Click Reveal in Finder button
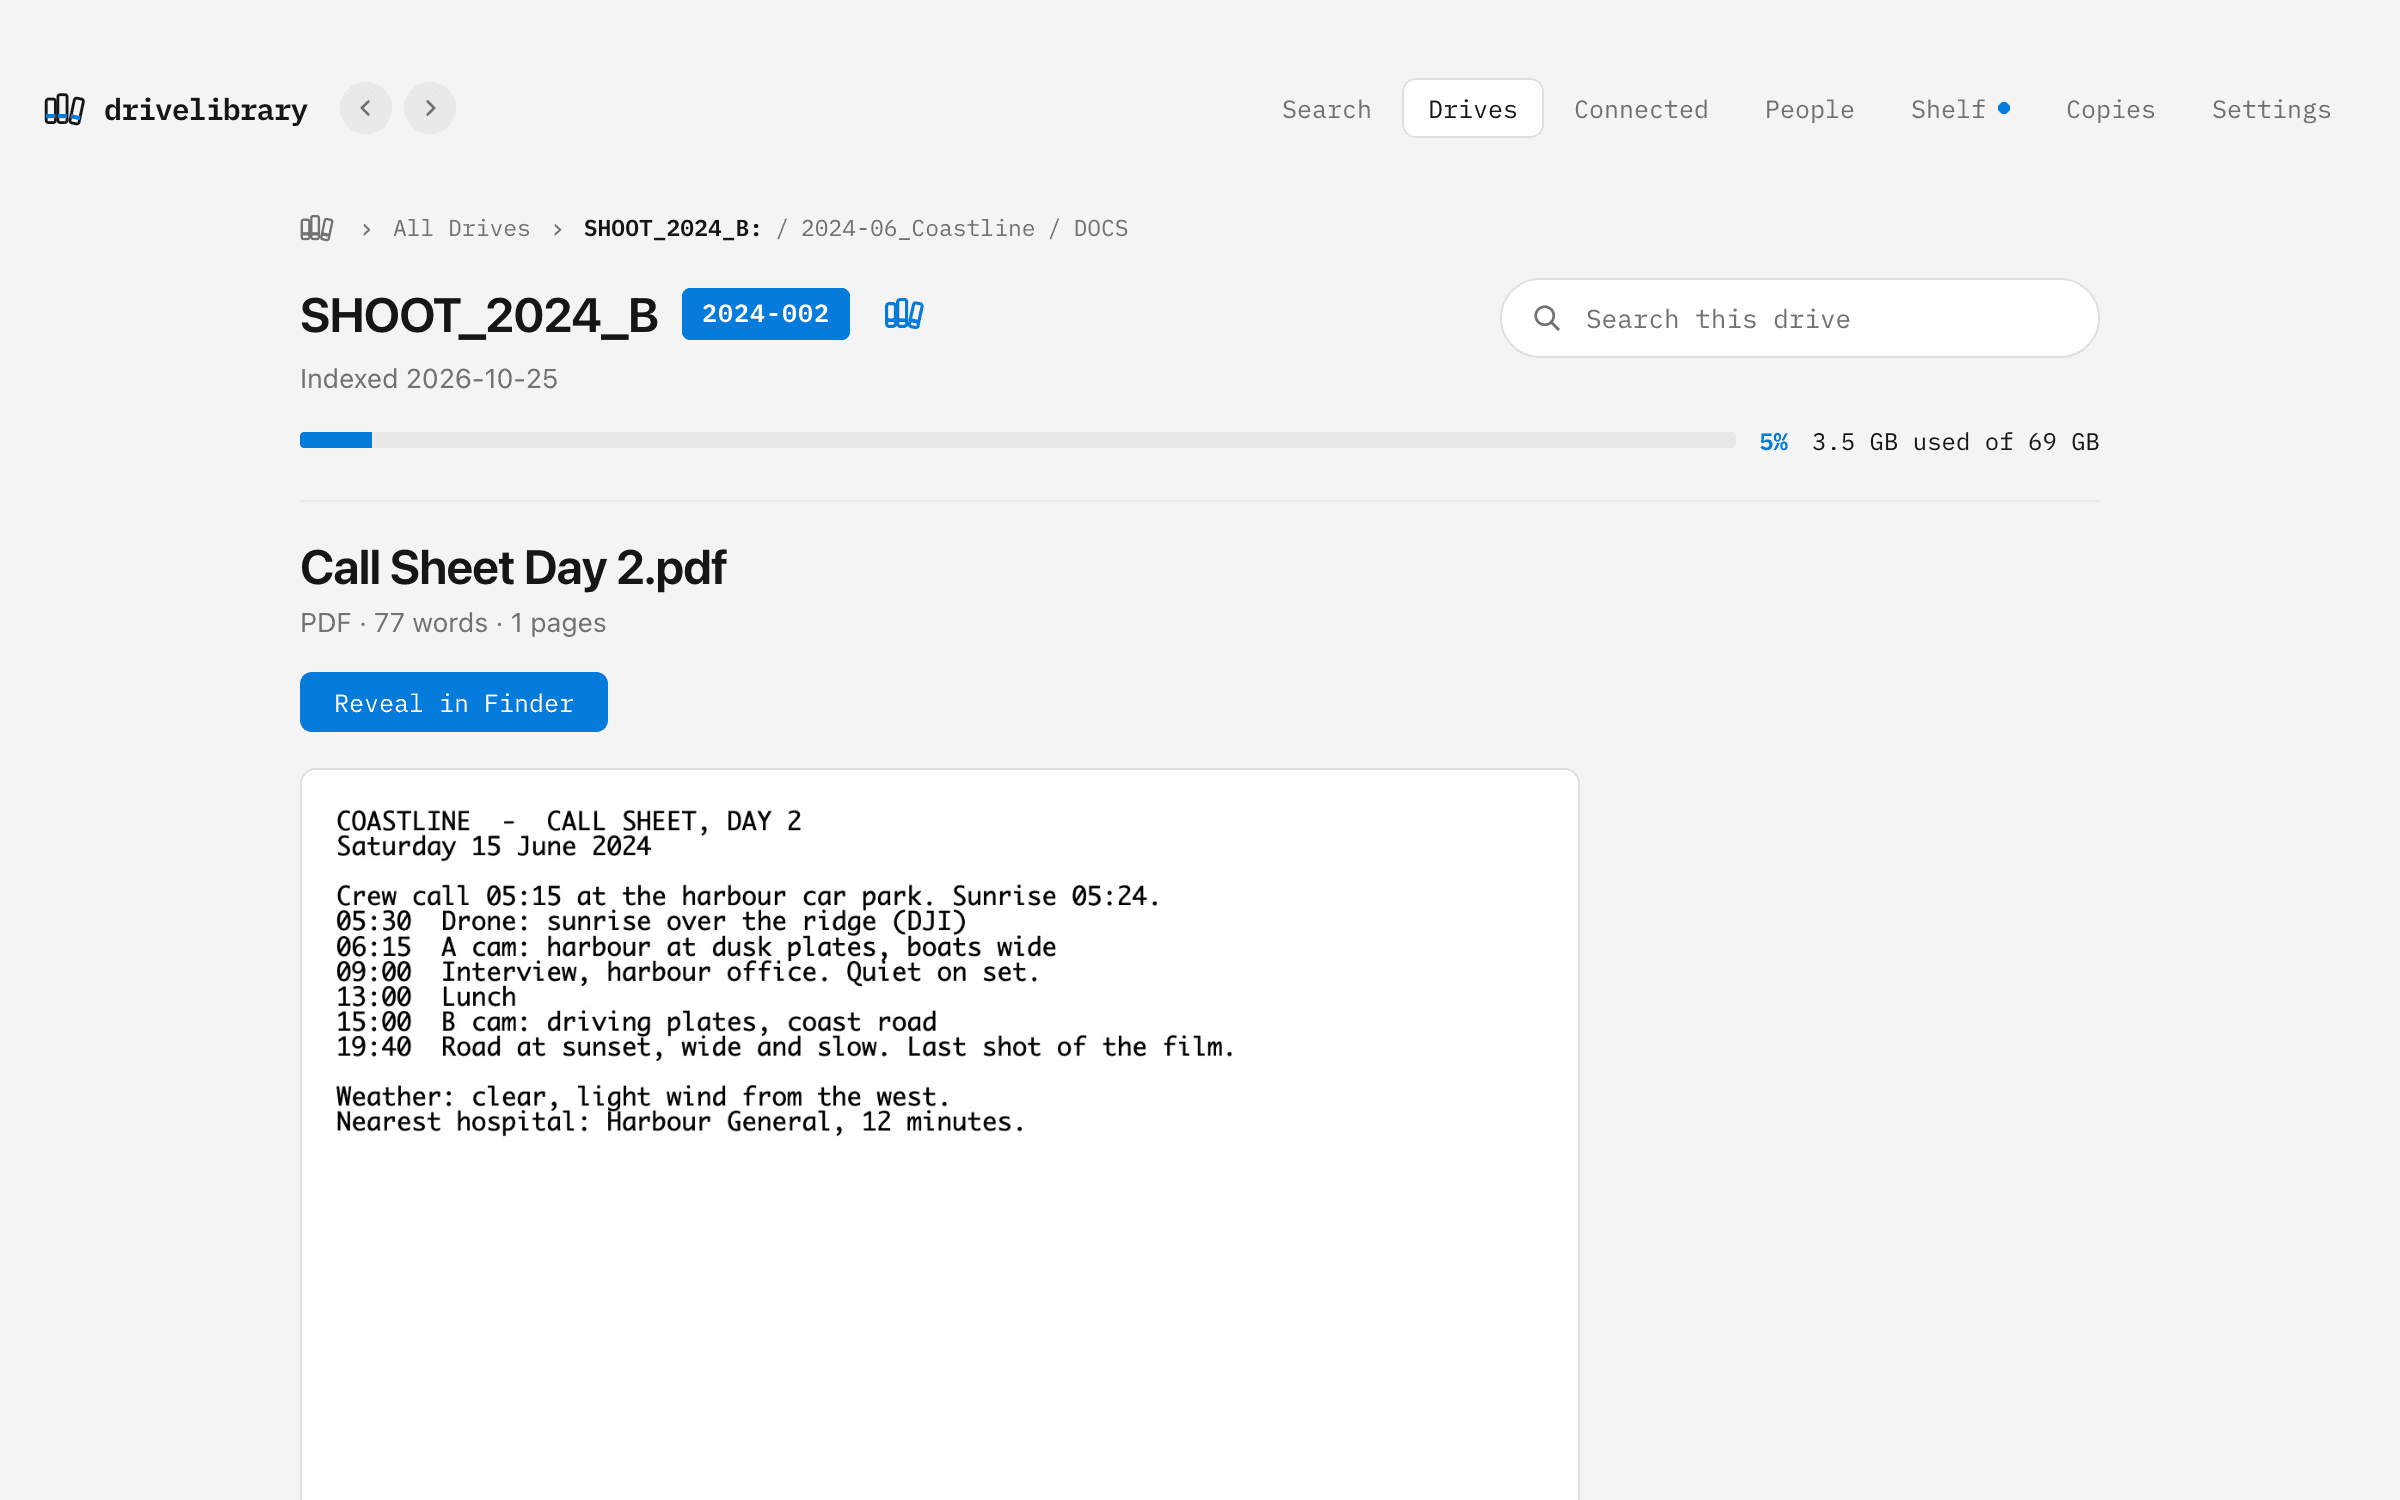The image size is (2400, 1500). click(x=454, y=702)
